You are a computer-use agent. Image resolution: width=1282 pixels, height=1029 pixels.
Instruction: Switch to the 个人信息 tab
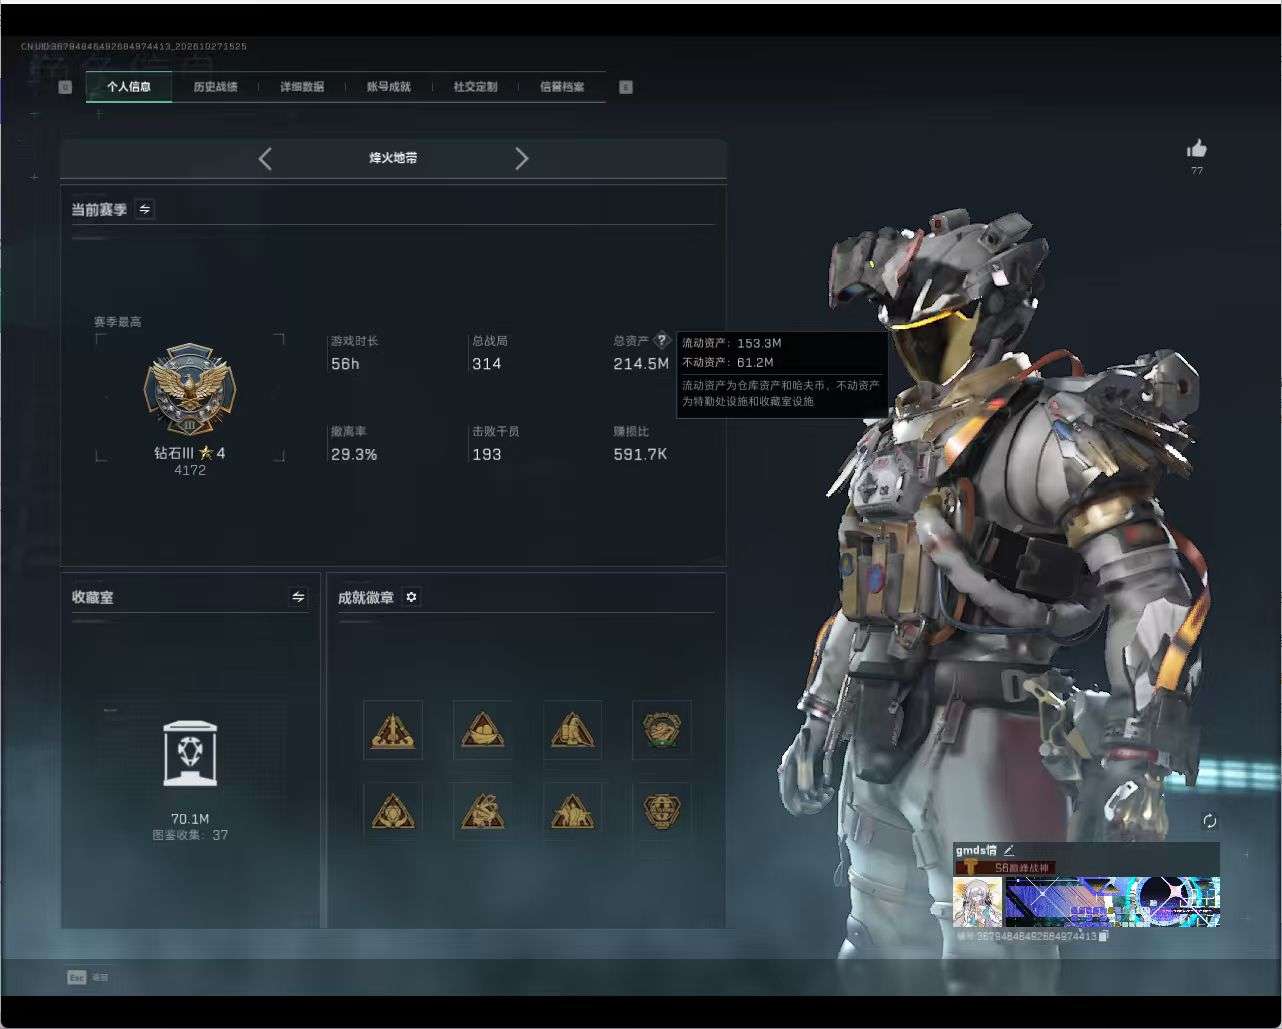[129, 87]
